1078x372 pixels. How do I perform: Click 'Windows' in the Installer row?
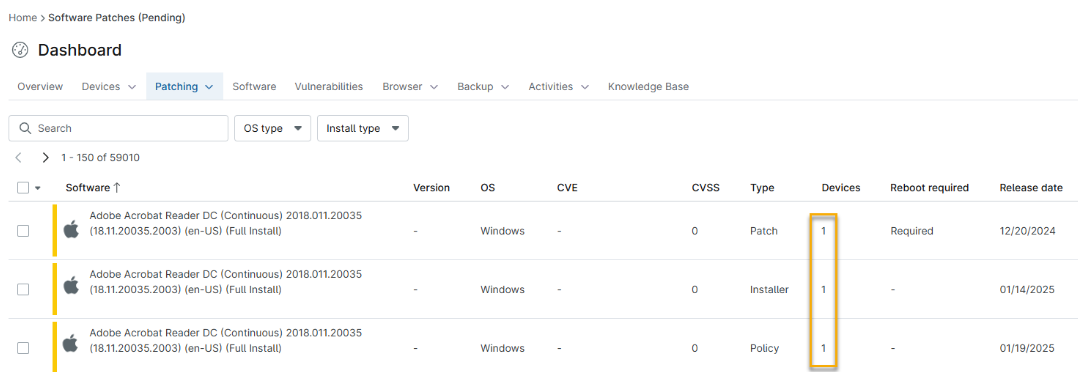503,289
